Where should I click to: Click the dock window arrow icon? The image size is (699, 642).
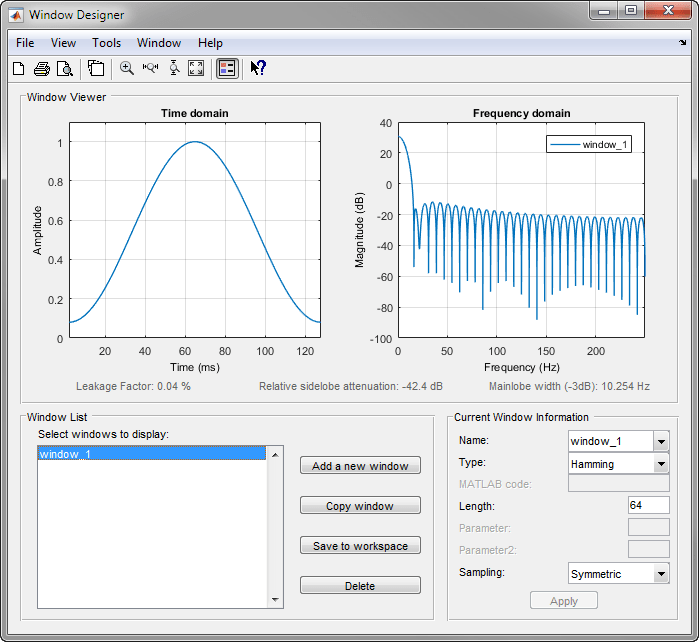click(x=683, y=42)
